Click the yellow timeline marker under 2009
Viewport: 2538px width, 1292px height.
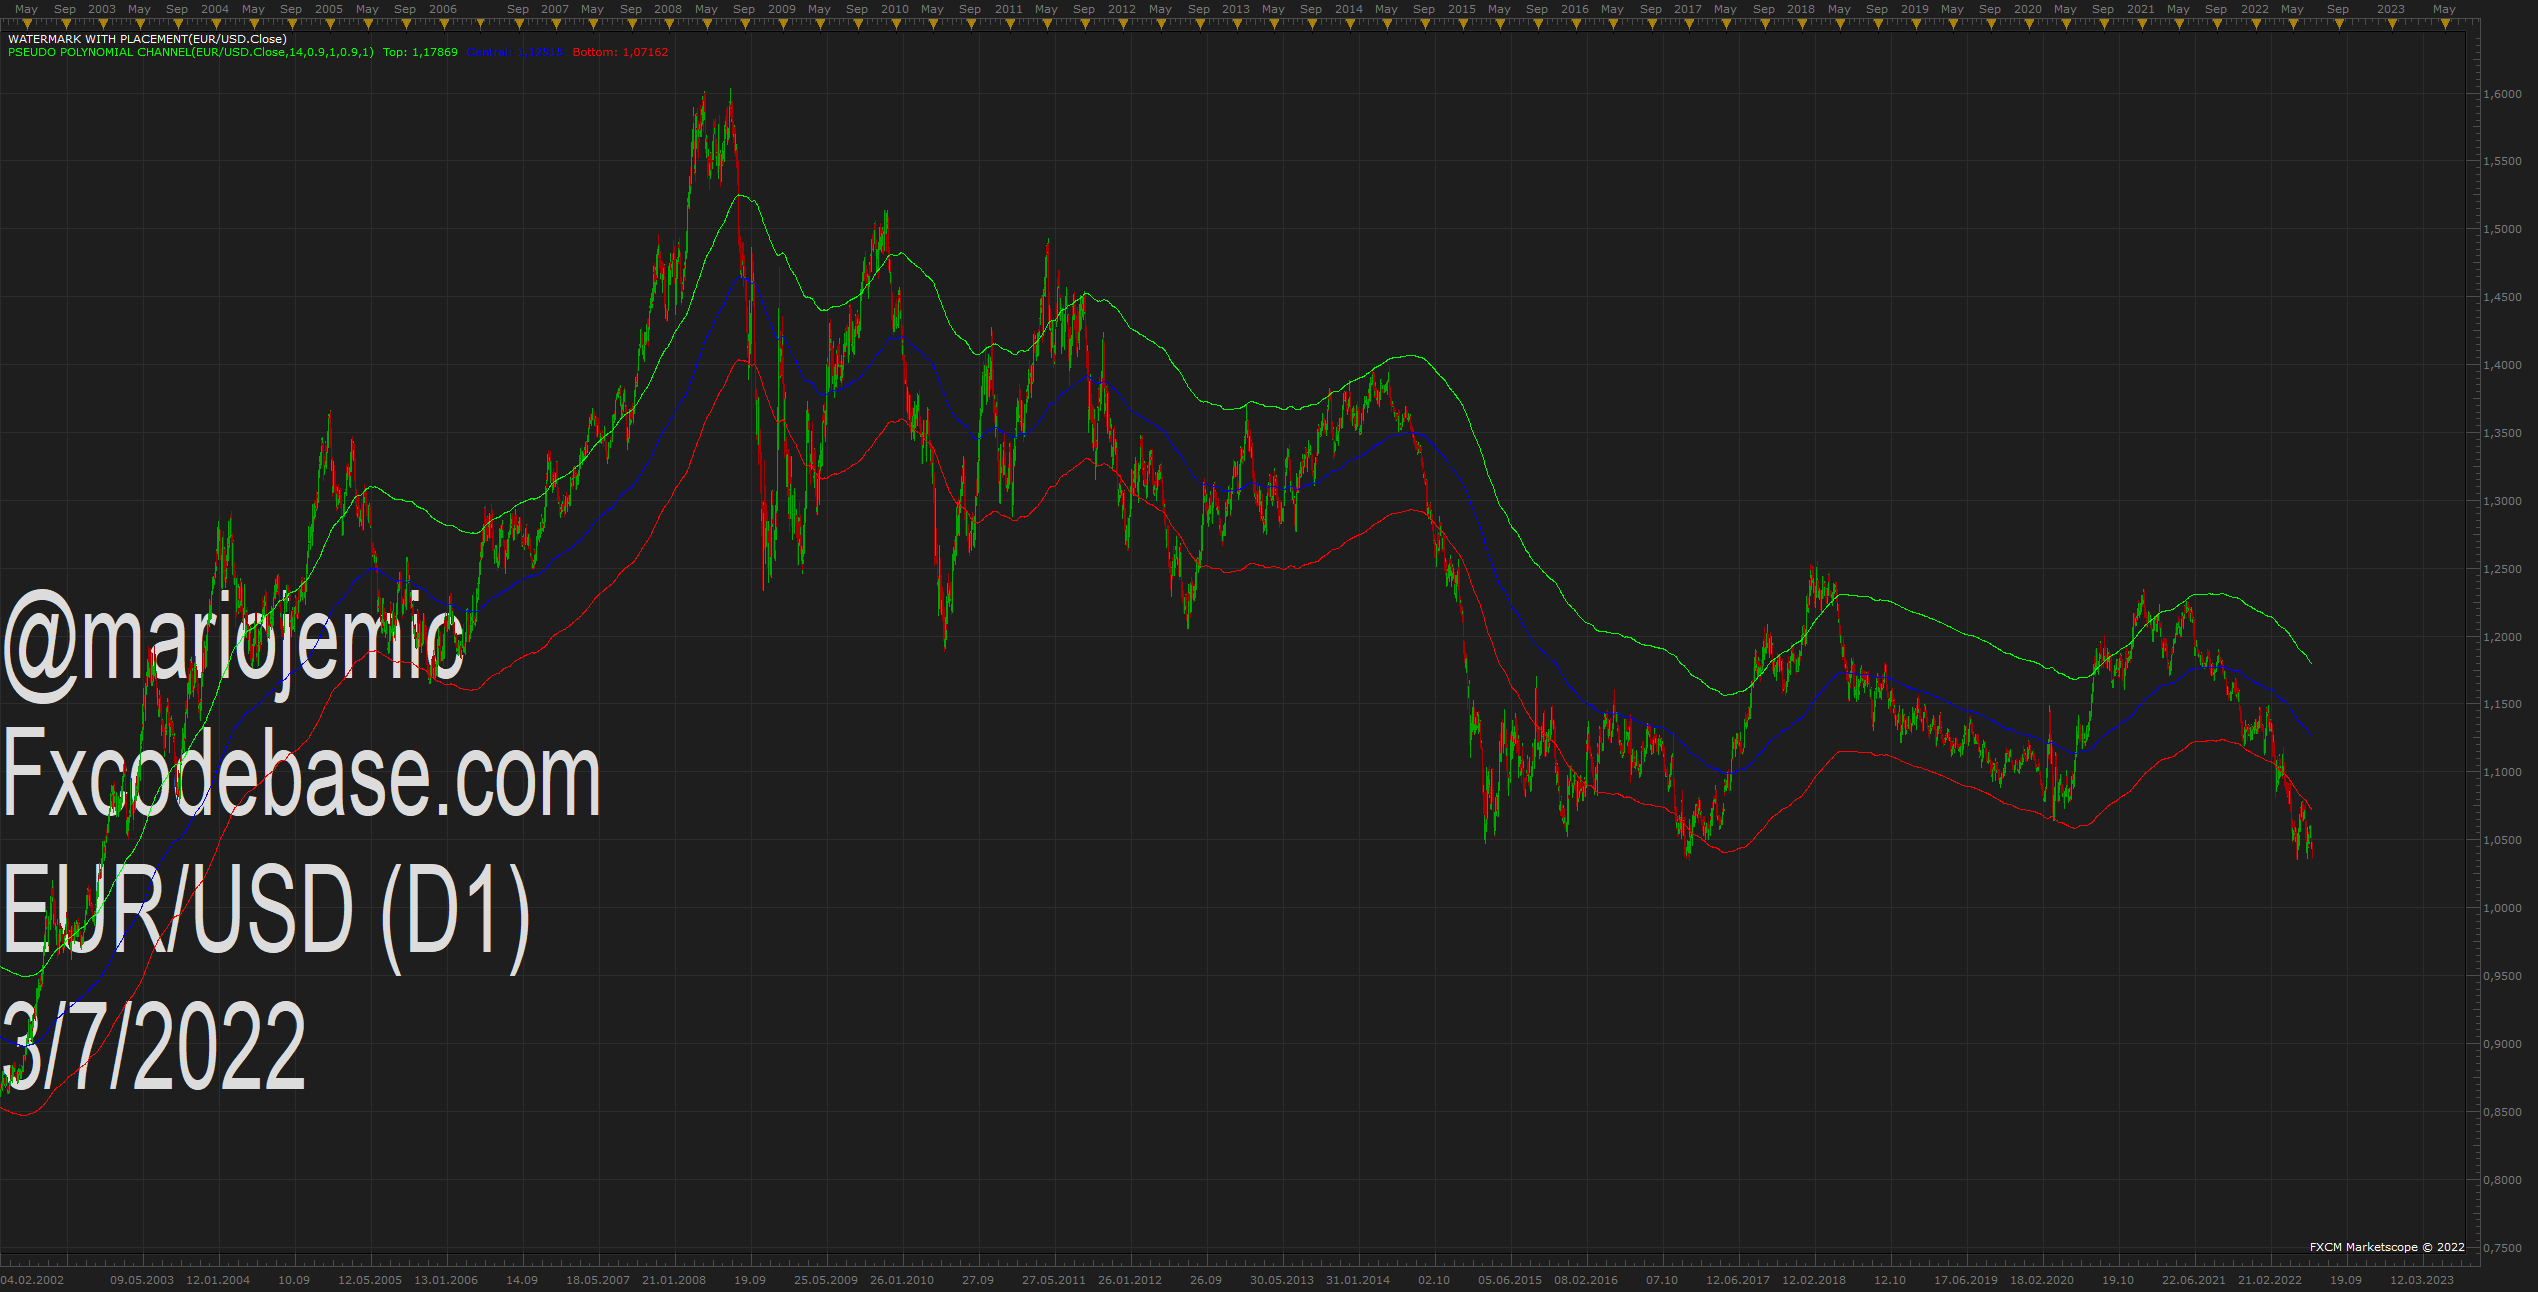(x=783, y=23)
